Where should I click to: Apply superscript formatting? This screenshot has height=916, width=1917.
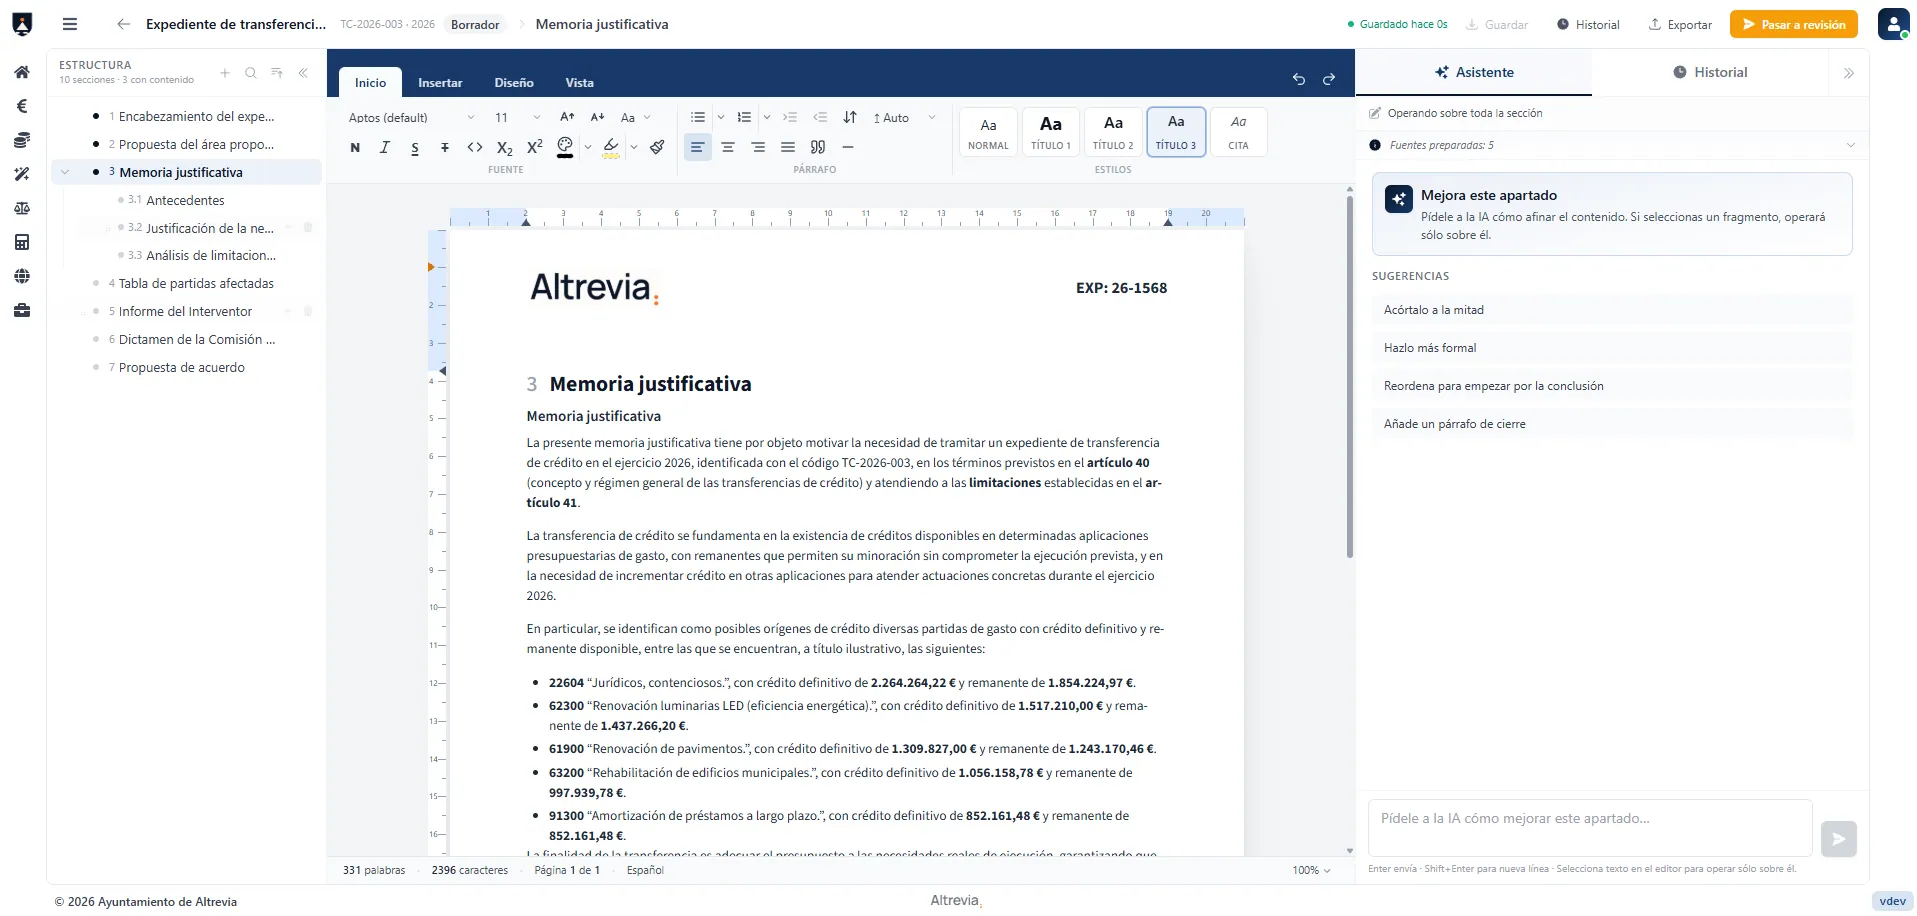535,147
